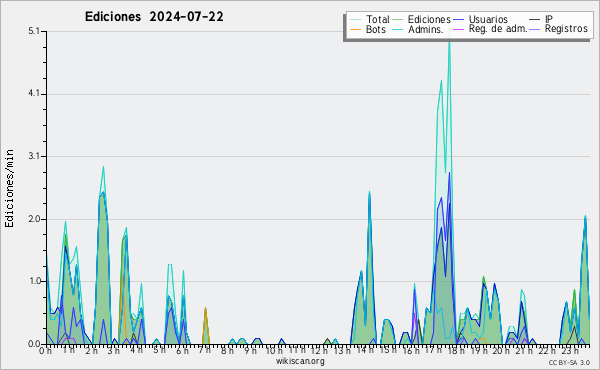This screenshot has width=600, height=370.
Task: Click the '7 h' x-axis label
Action: (204, 350)
